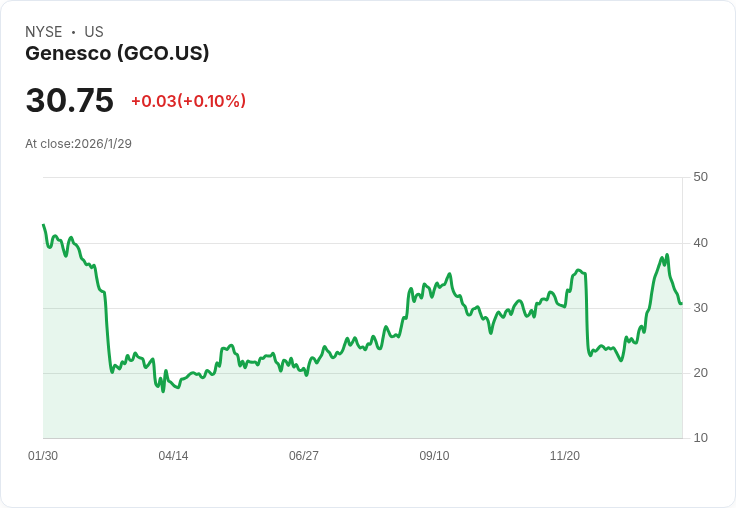The height and width of the screenshot is (508, 736).
Task: Select the 11/20 date on x-axis
Action: (565, 456)
